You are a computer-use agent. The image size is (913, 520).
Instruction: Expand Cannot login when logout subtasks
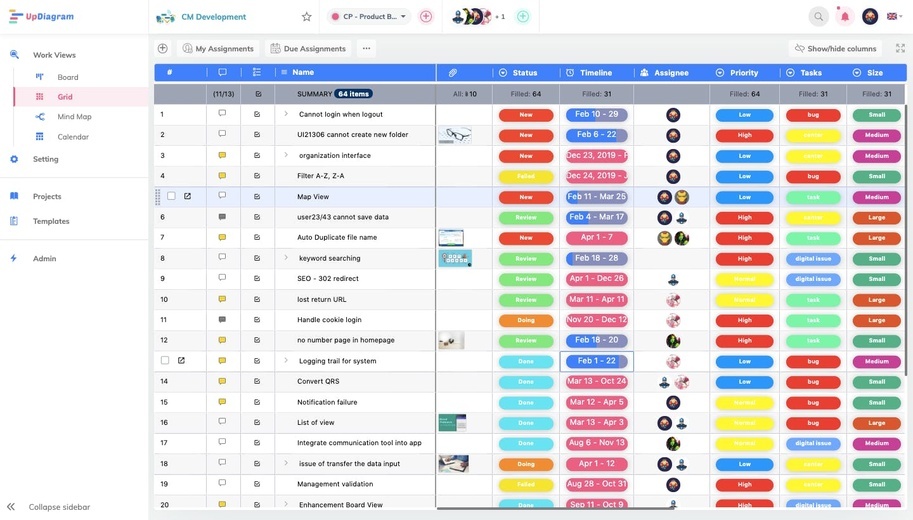click(x=286, y=114)
